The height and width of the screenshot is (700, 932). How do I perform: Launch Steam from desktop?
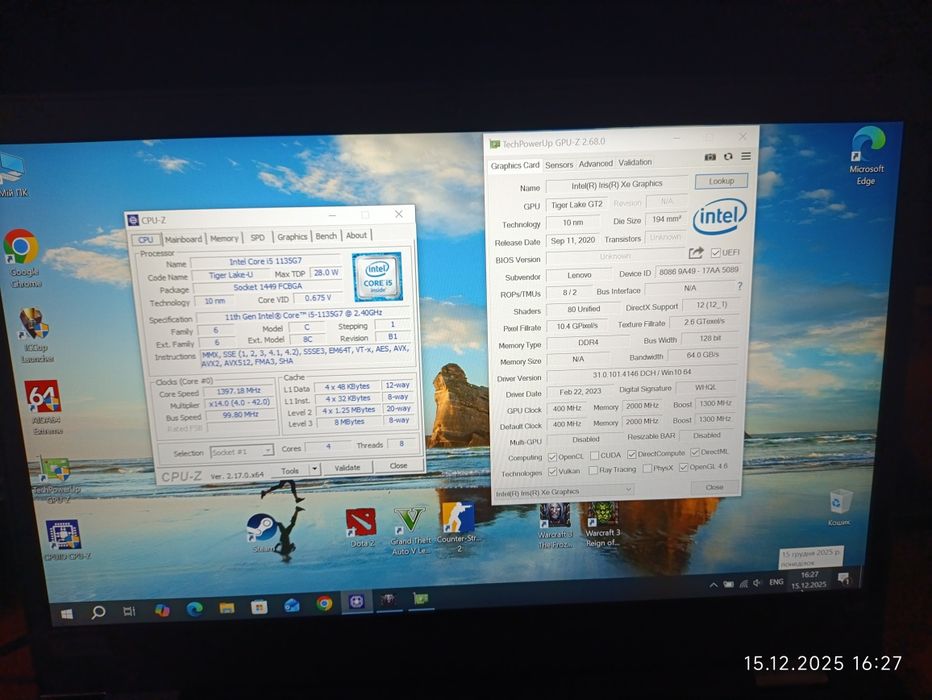262,532
